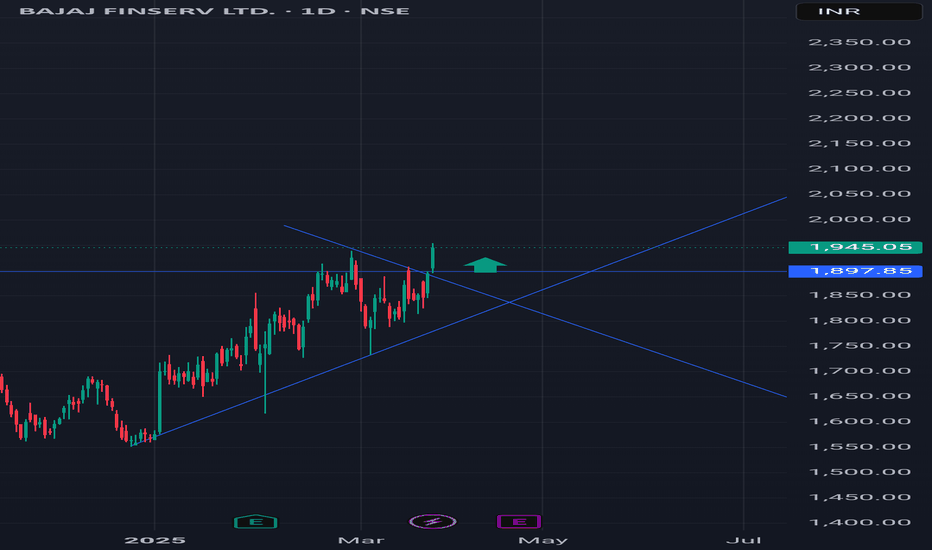Click the 1,750.00 price axis label
The width and height of the screenshot is (932, 550).
[859, 346]
